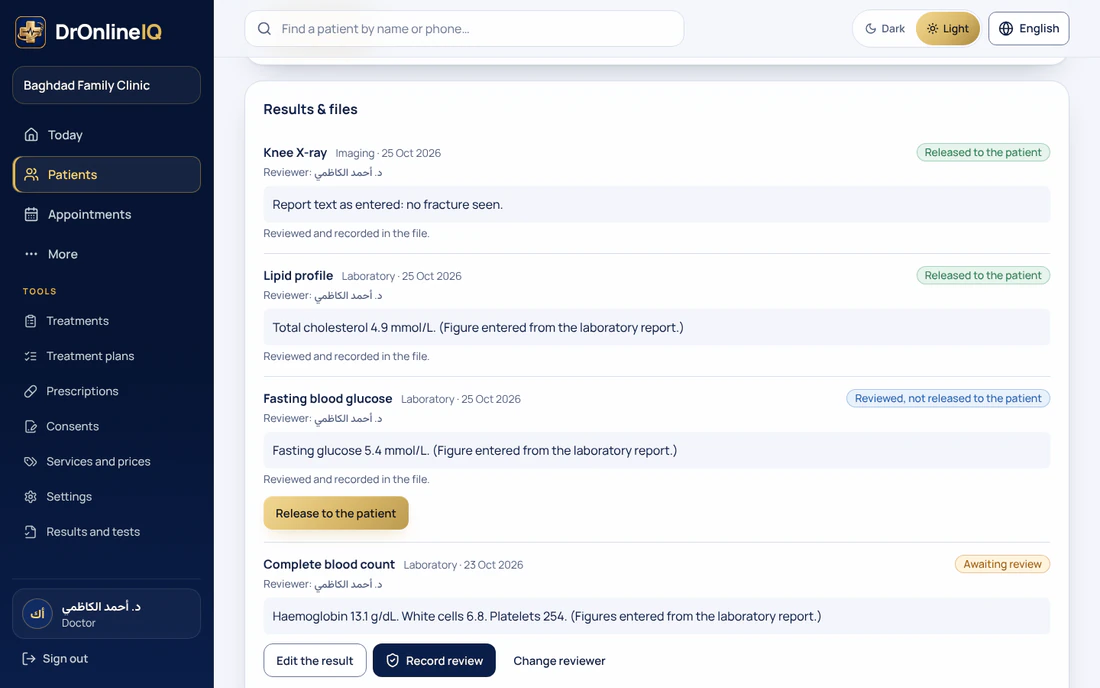Select the Knee X-ray title
This screenshot has height=688, width=1100.
pyautogui.click(x=295, y=153)
